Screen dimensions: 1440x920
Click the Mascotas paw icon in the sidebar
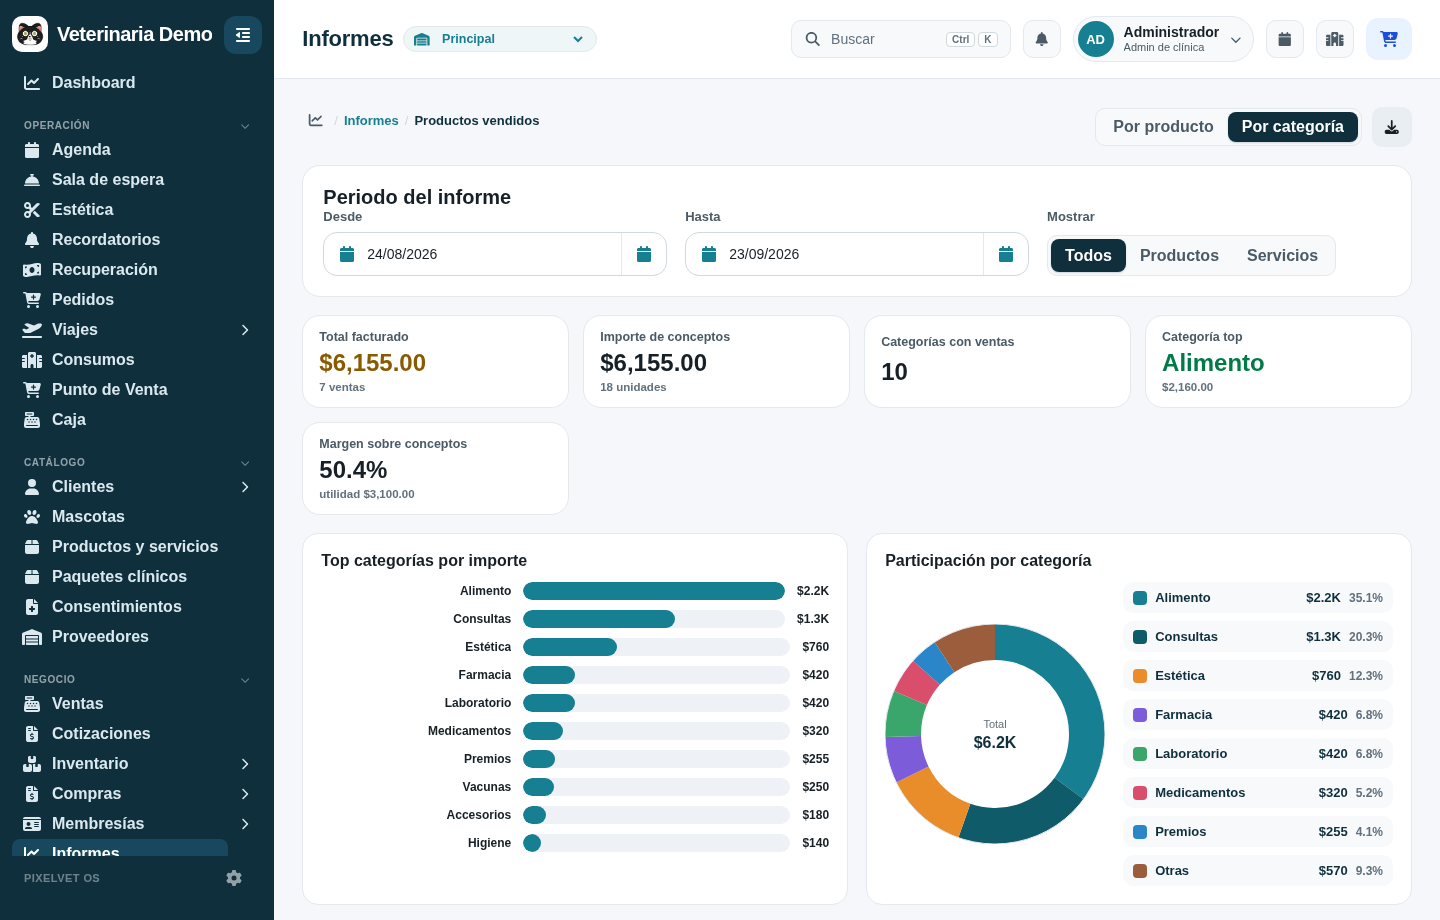point(32,517)
